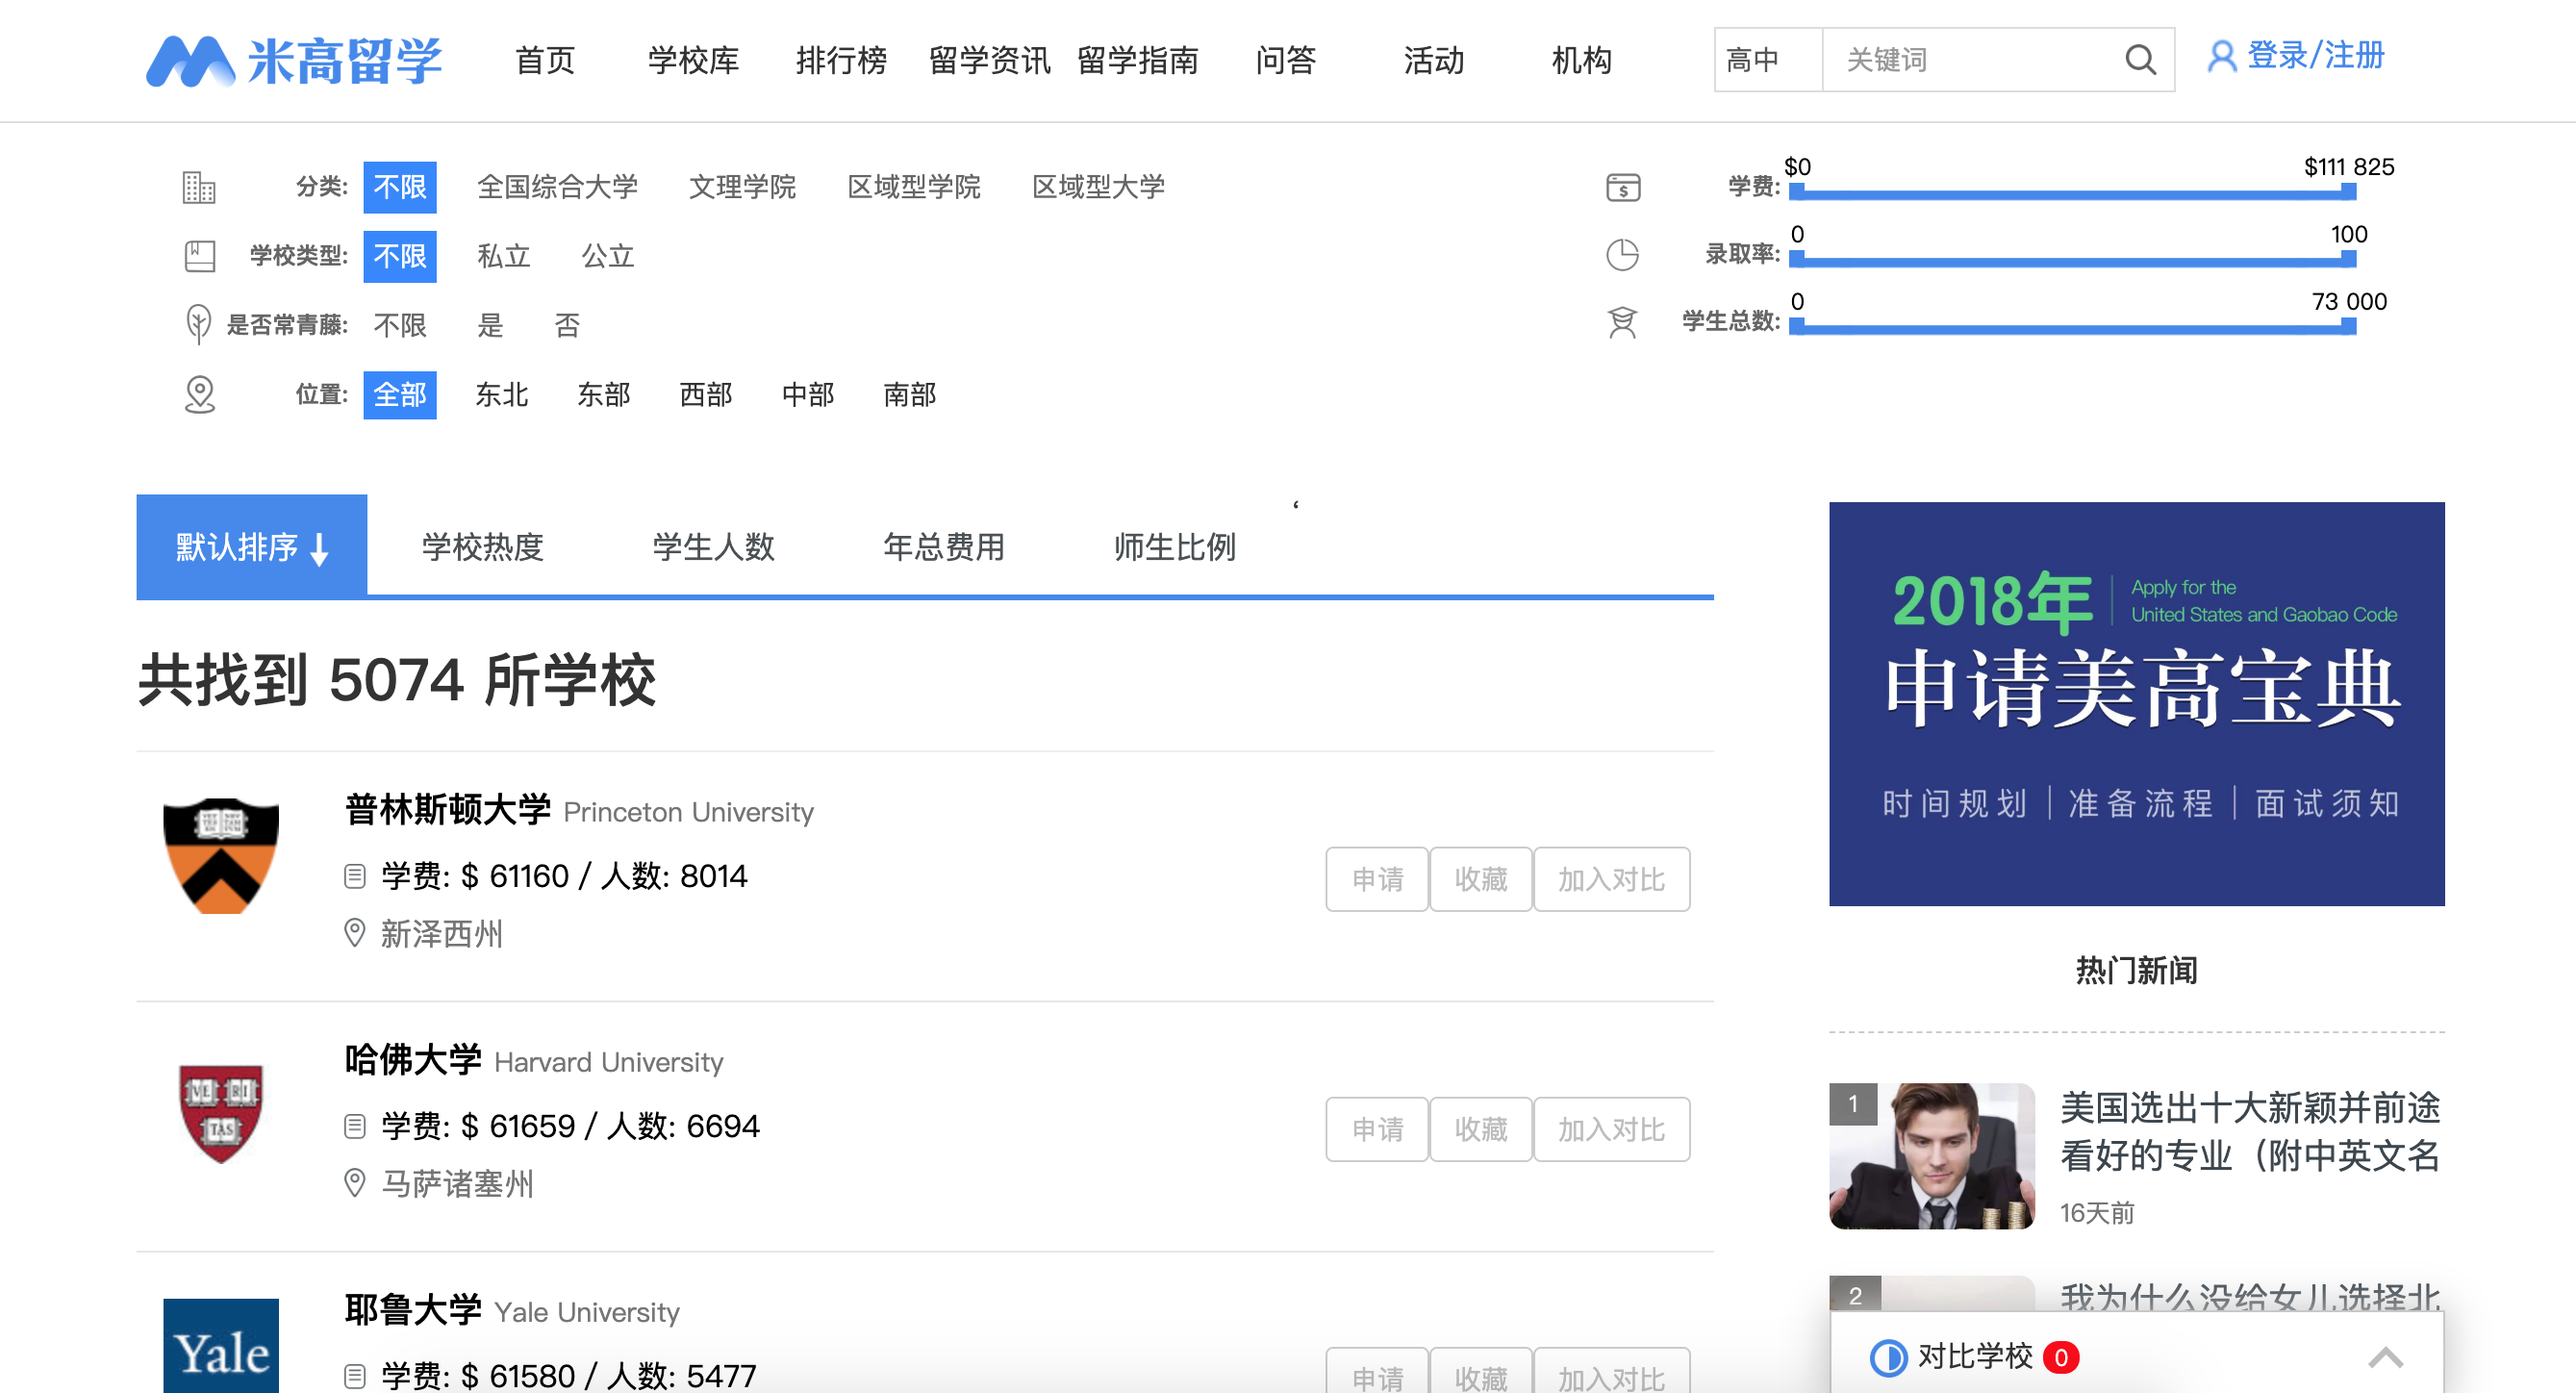Click 收藏 for Harvard University
This screenshot has height=1393, width=2576.
coord(1480,1129)
